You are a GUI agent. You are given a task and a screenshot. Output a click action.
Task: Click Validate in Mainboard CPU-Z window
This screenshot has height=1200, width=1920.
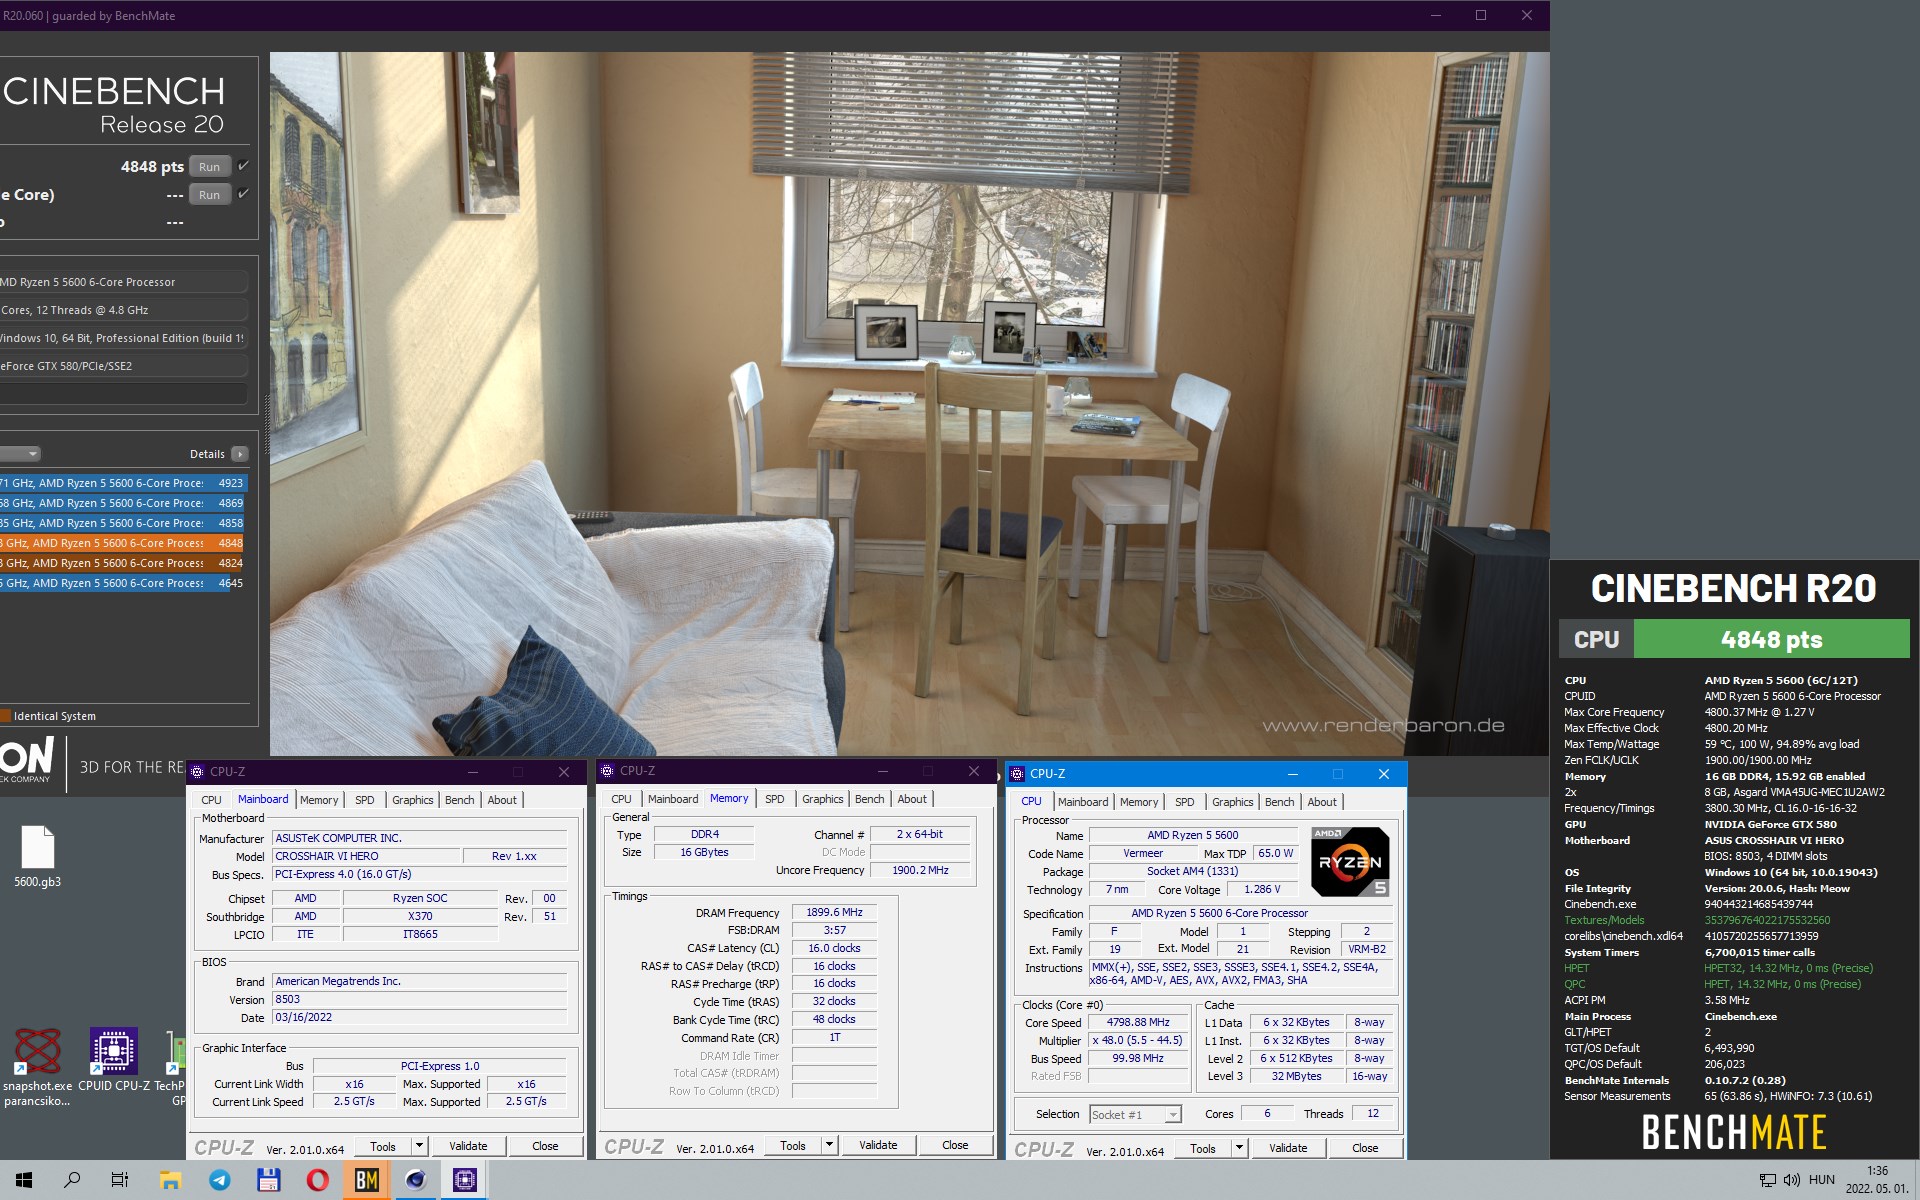pos(468,1146)
